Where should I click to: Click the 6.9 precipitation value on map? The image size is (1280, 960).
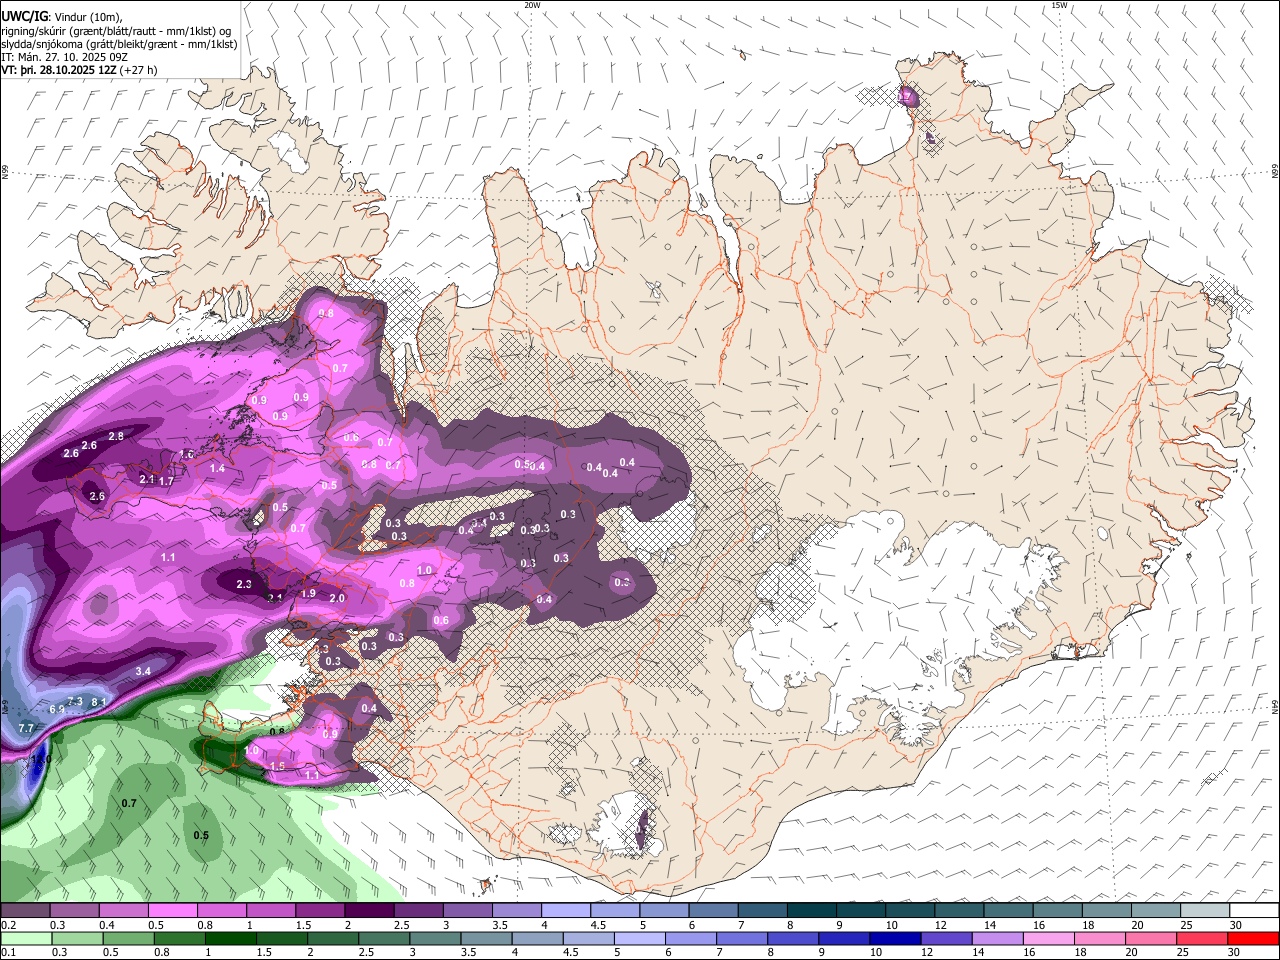click(57, 709)
